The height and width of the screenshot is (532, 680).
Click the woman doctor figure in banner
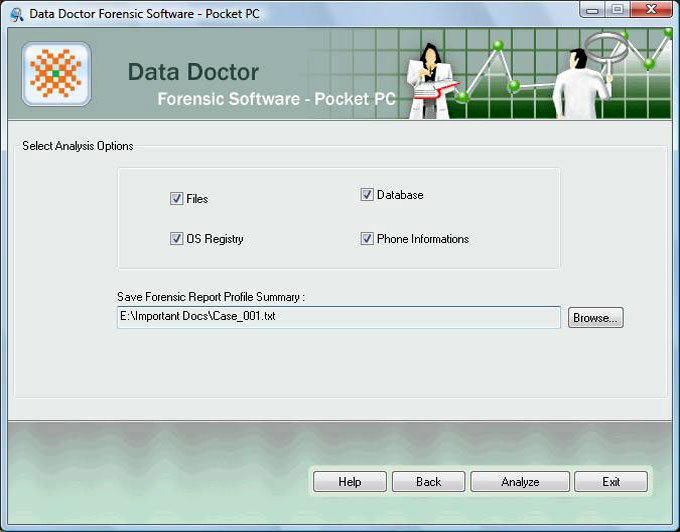pos(432,80)
